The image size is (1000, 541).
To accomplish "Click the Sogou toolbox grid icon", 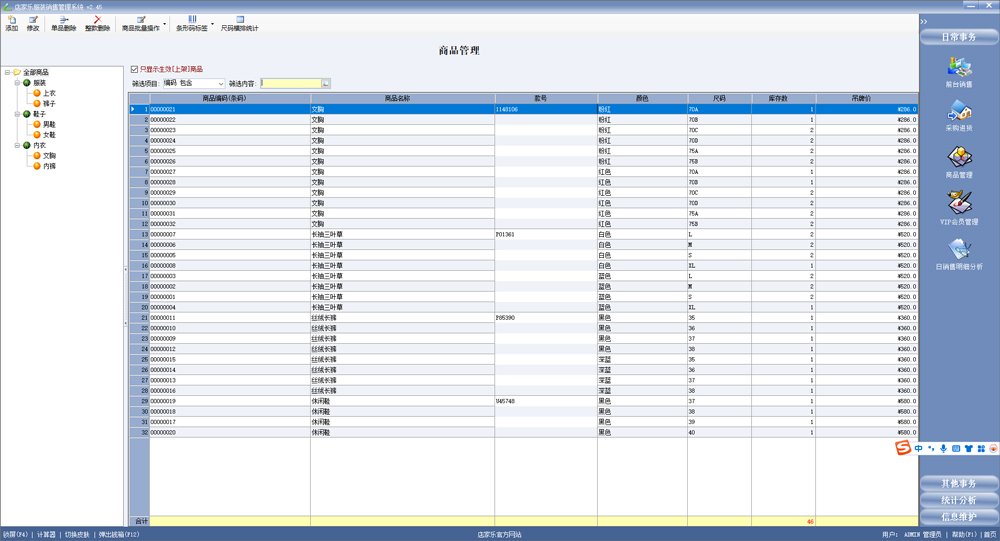I will [x=981, y=448].
